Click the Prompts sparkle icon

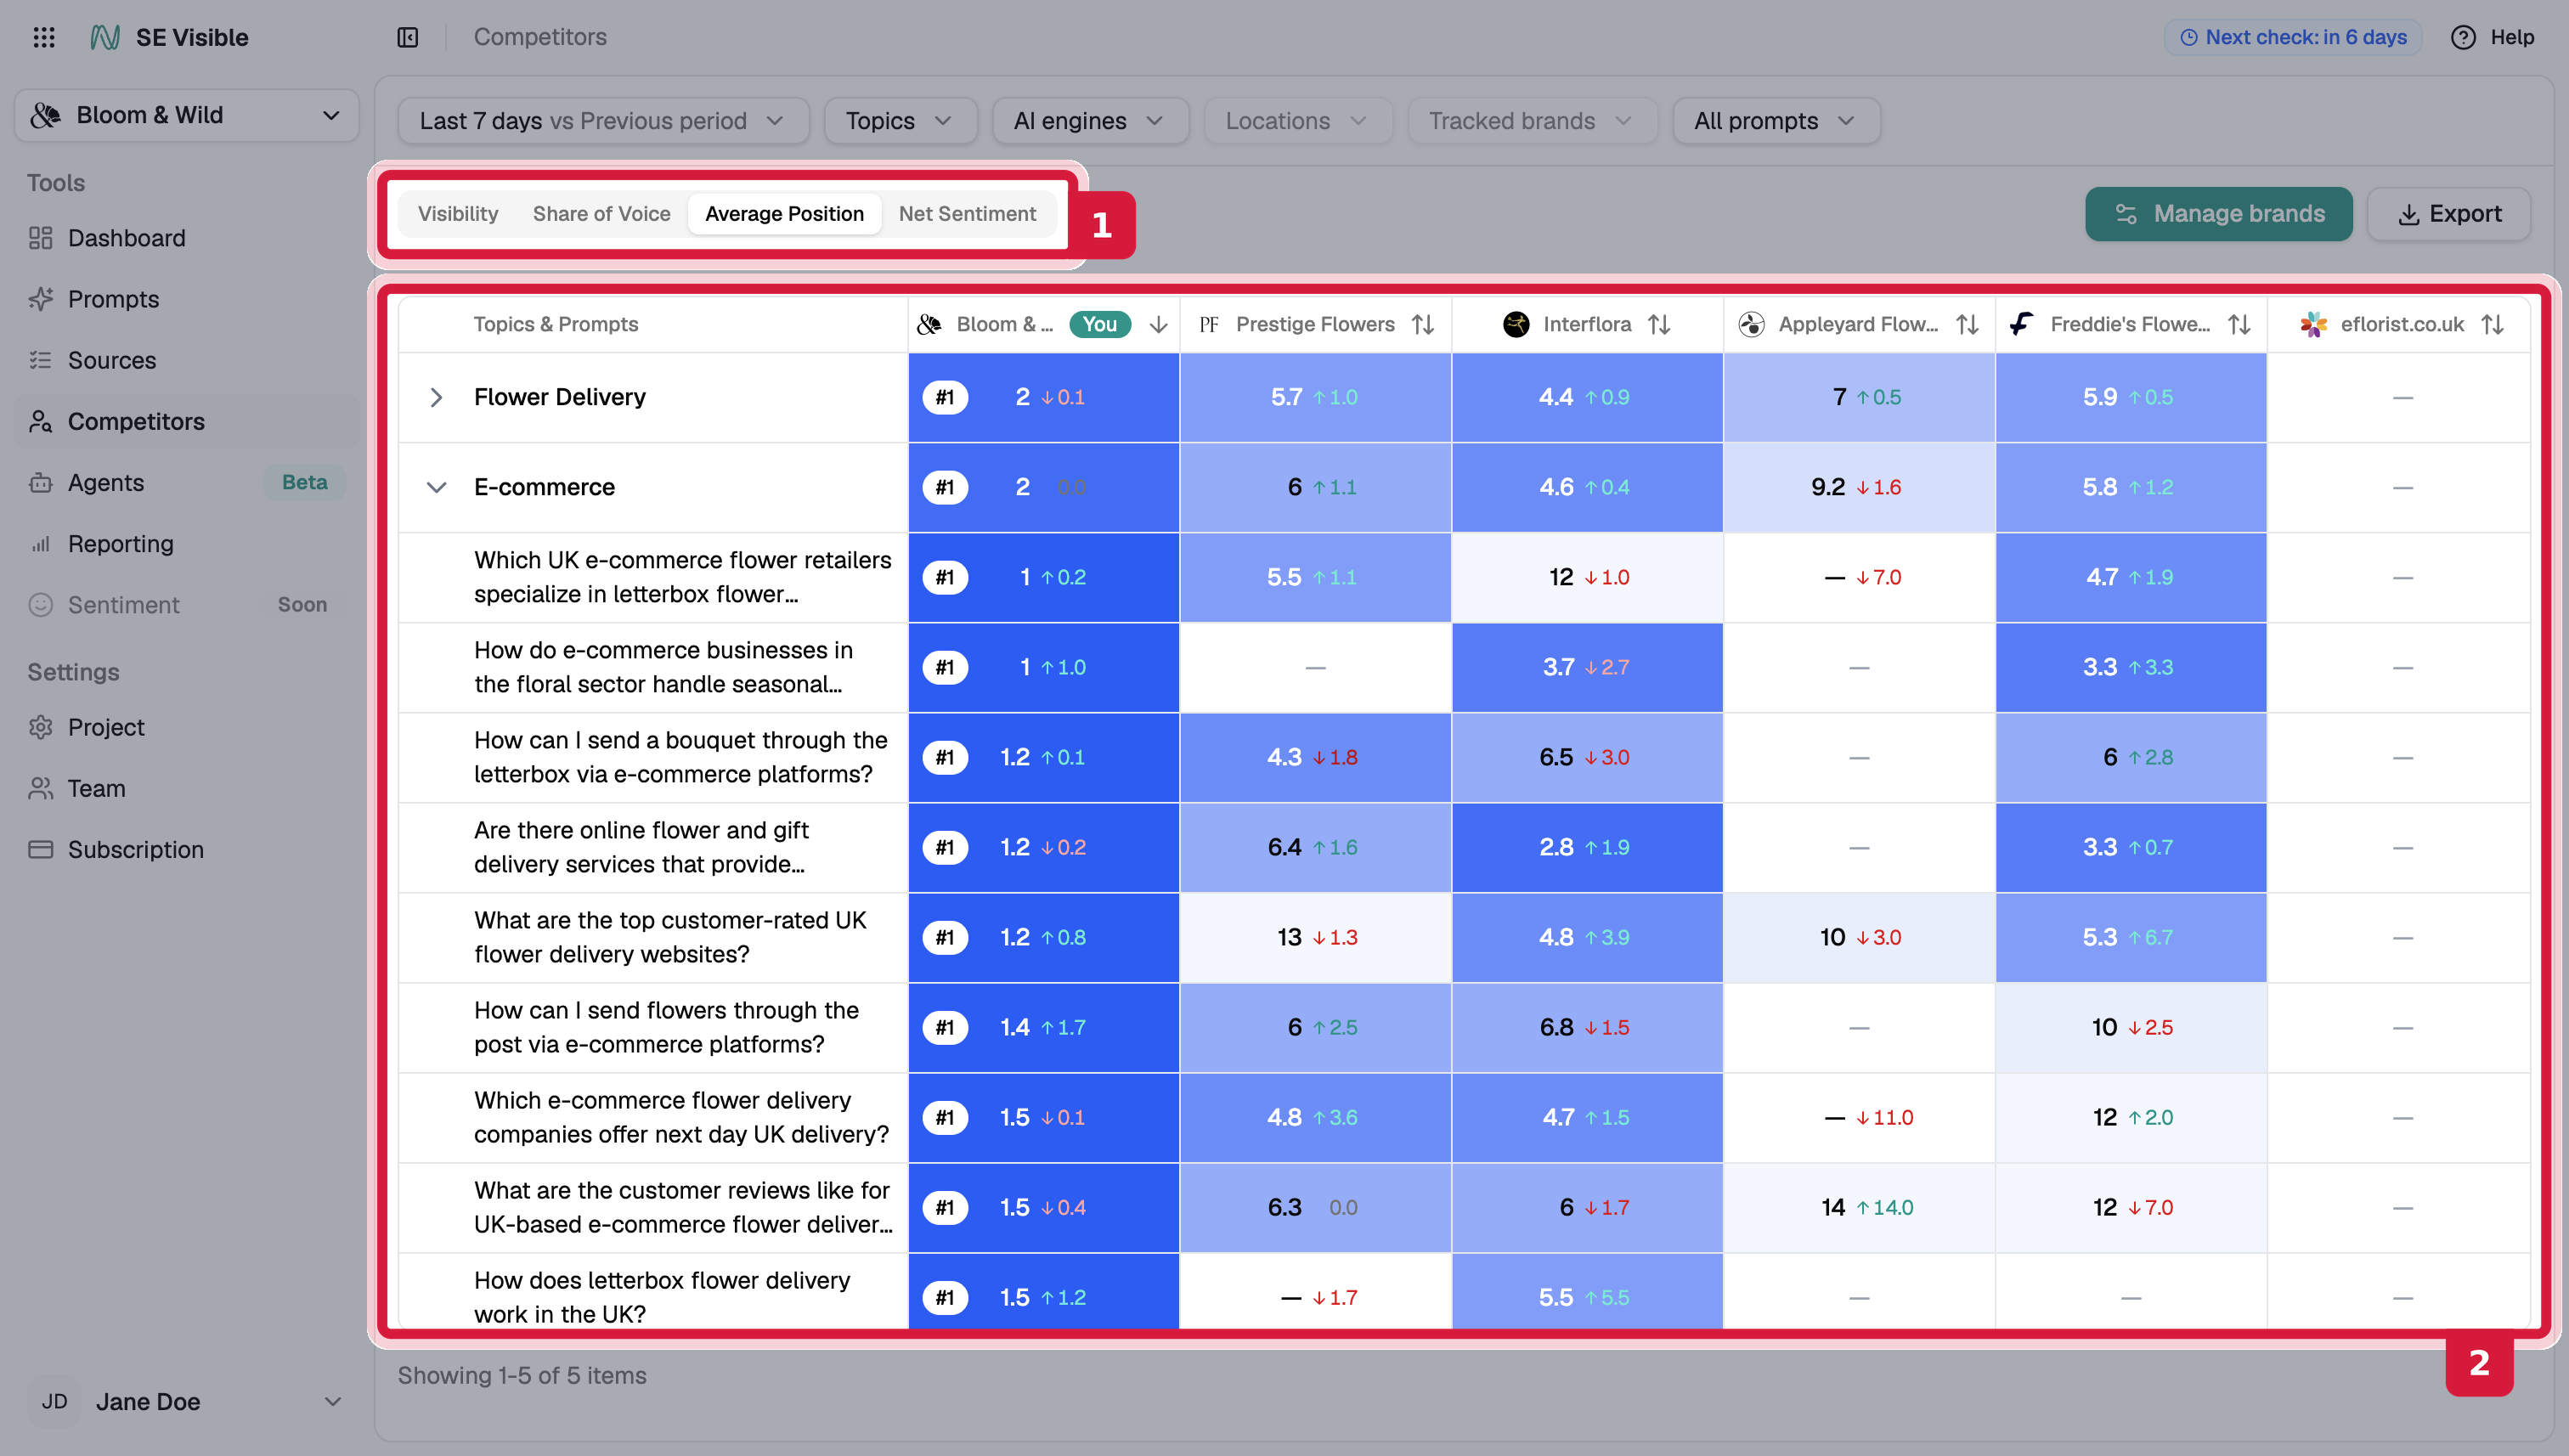click(x=41, y=299)
